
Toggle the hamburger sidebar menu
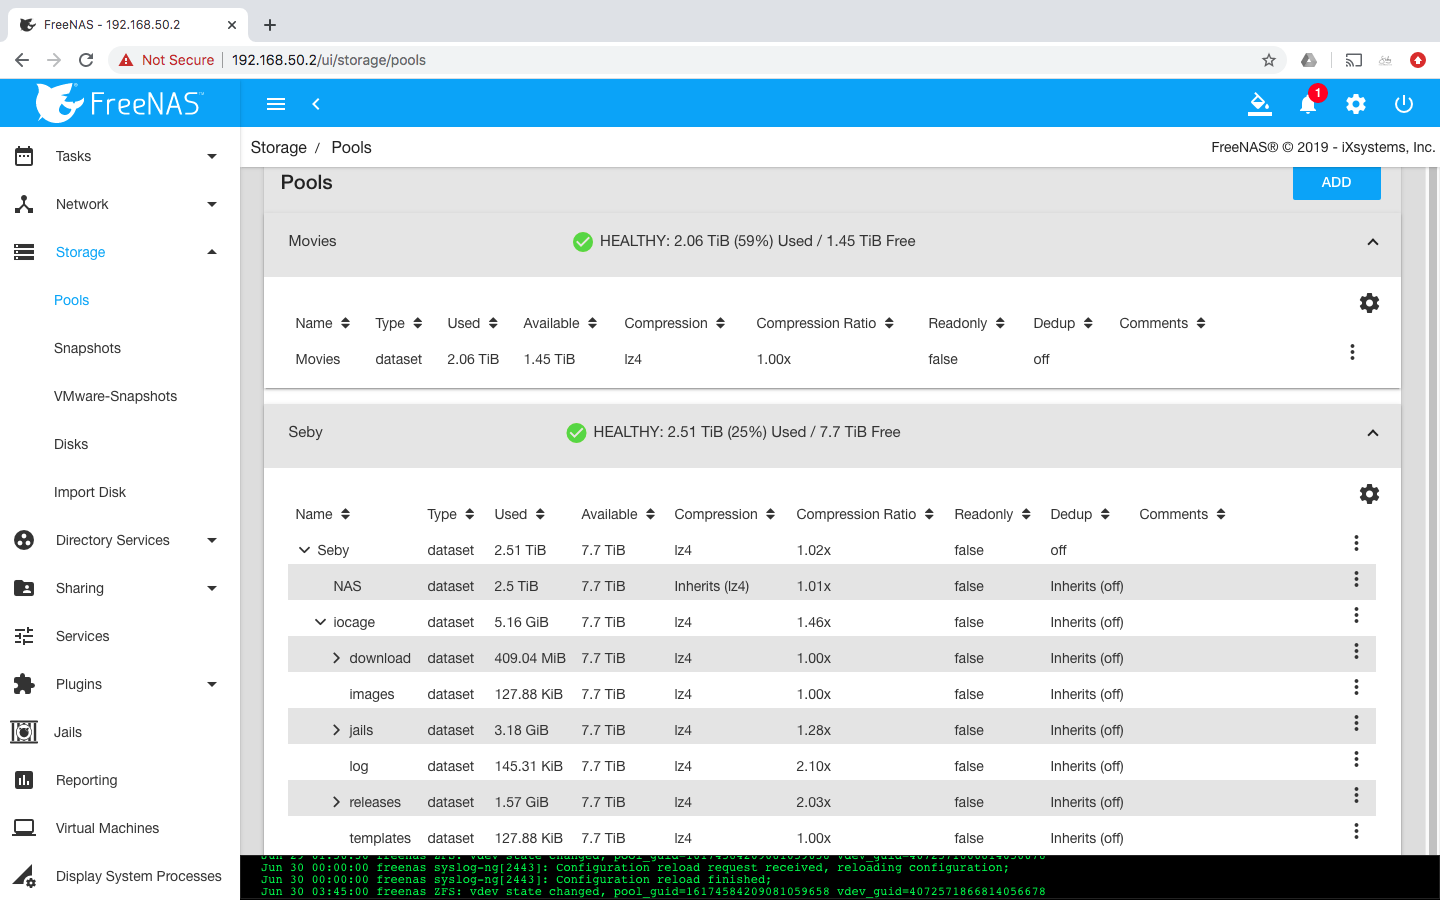[x=276, y=104]
